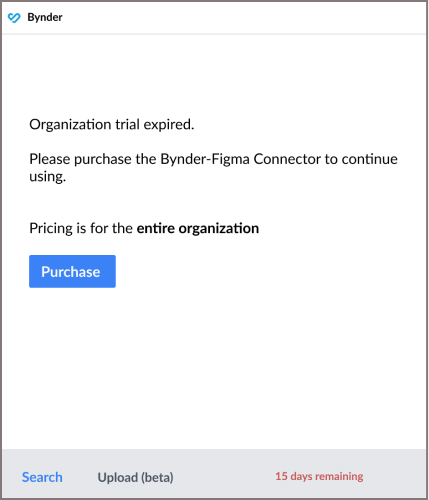Click the word Organization in first line
The image size is (429, 500).
coord(70,125)
